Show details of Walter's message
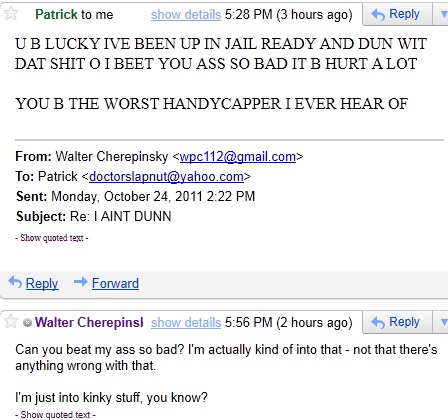Image resolution: width=448 pixels, height=420 pixels. (x=186, y=322)
